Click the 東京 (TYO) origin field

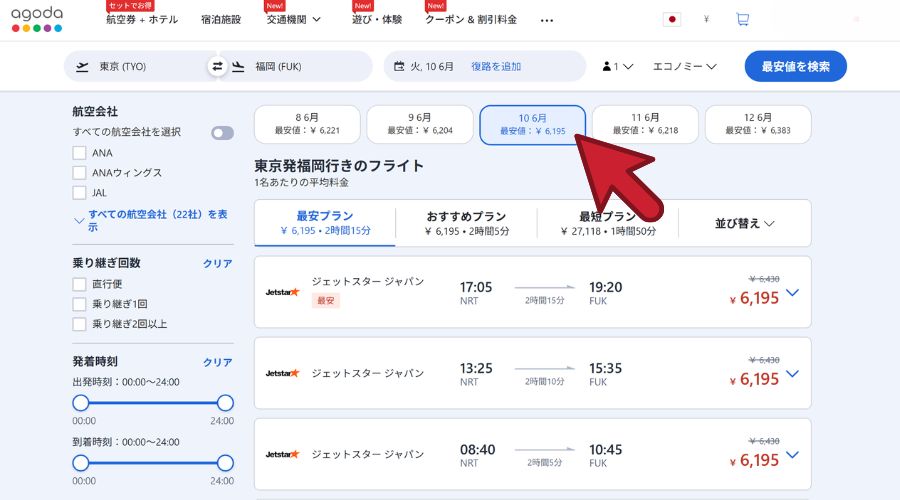pyautogui.click(x=141, y=67)
